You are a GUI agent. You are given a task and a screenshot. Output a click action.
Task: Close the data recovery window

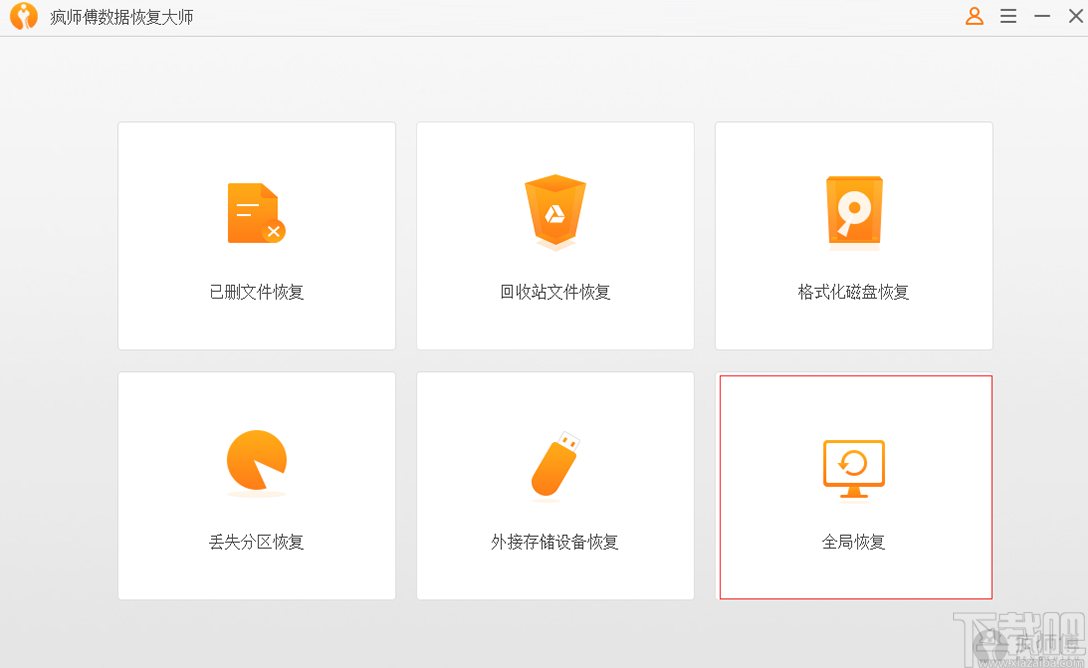(1076, 16)
